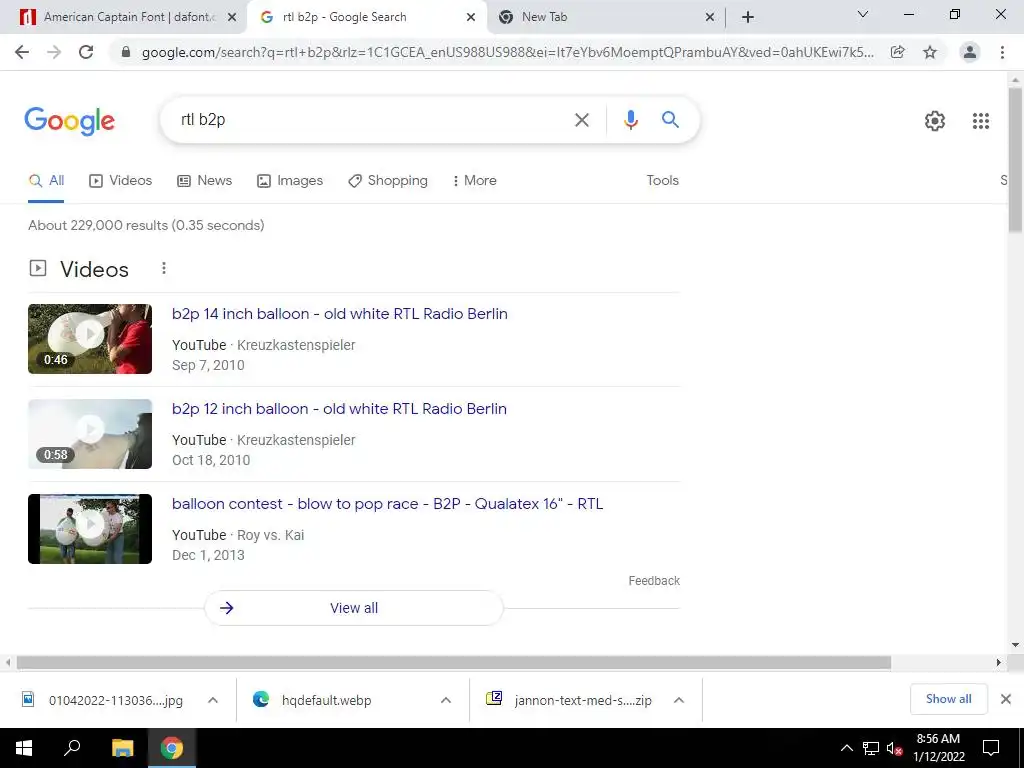Image resolution: width=1024 pixels, height=768 pixels.
Task: Select the Images search filter
Action: click(x=290, y=181)
